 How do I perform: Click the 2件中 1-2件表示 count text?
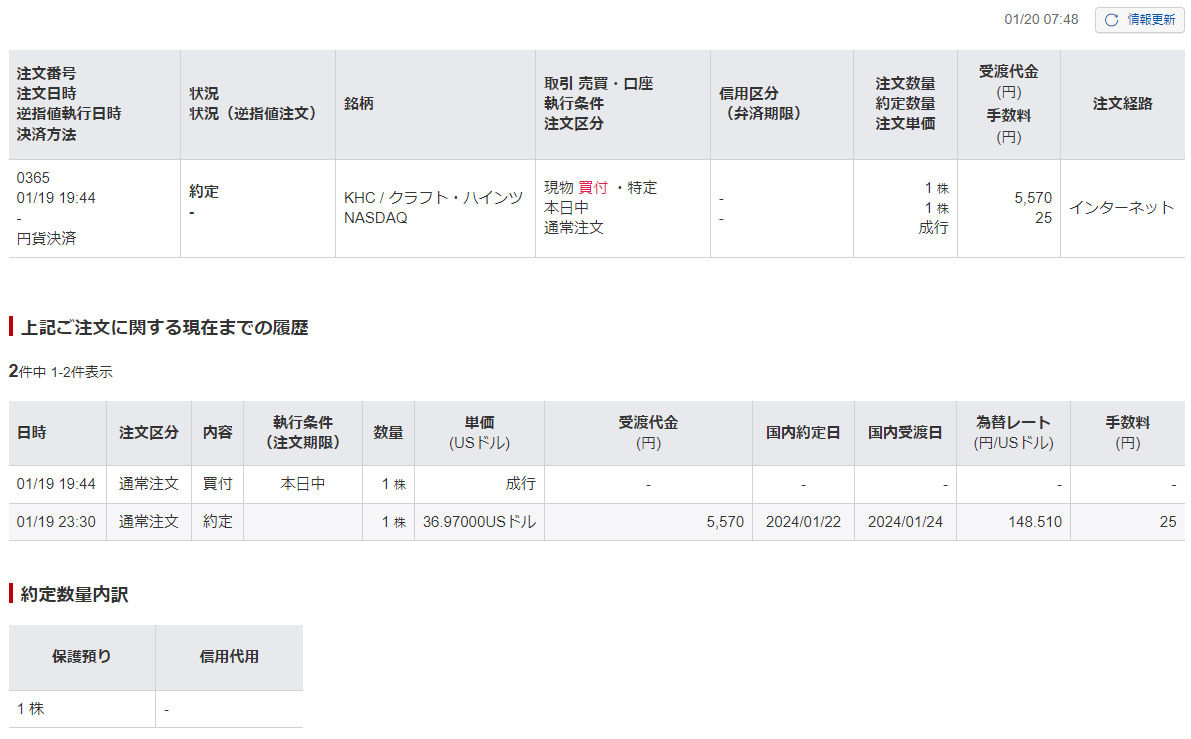[x=61, y=372]
